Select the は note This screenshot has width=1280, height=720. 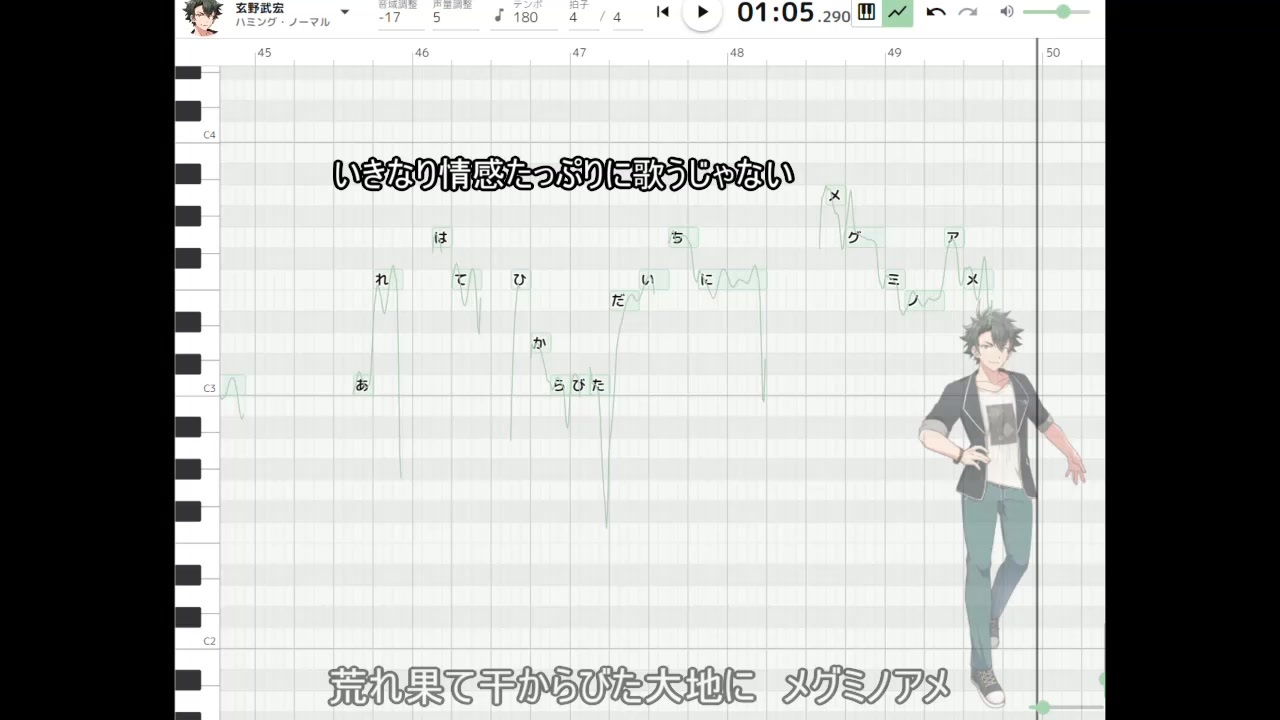(x=441, y=238)
